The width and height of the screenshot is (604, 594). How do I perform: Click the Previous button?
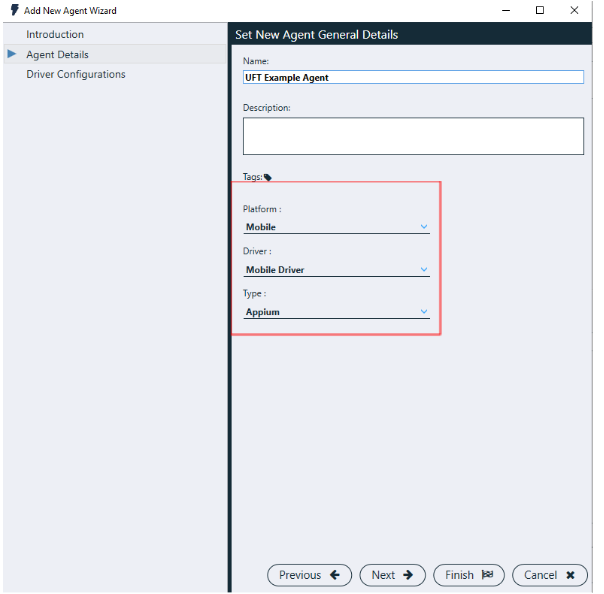[x=310, y=575]
